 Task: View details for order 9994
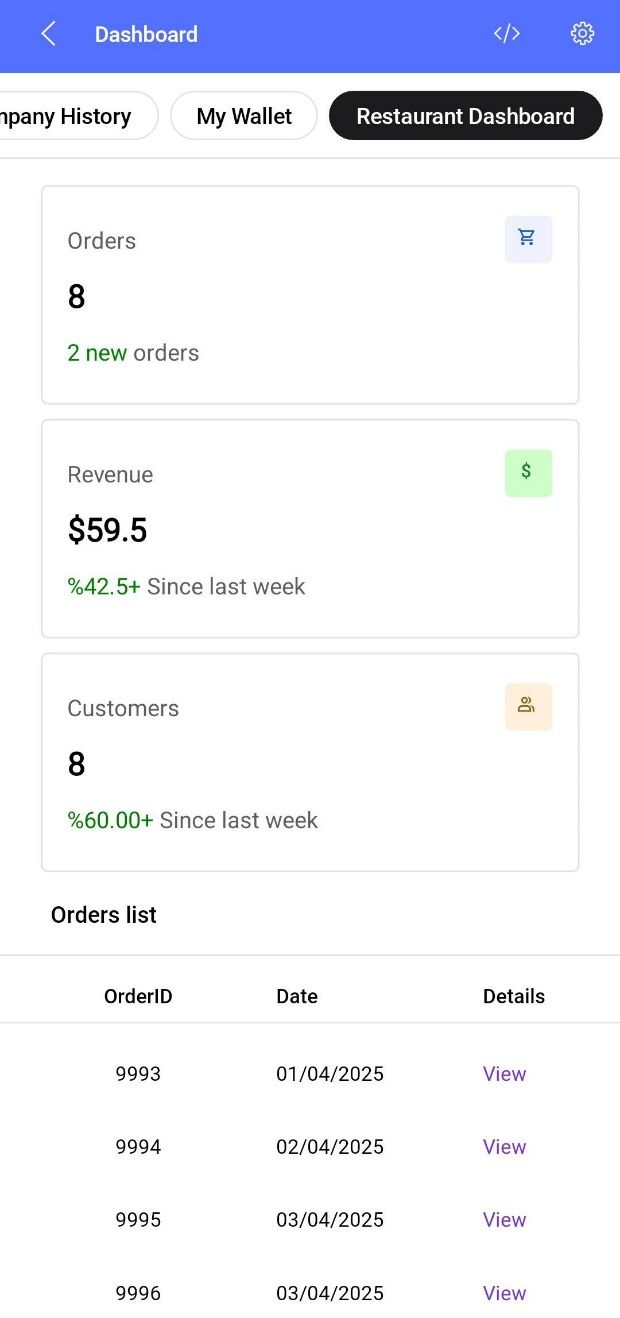[x=504, y=1147]
